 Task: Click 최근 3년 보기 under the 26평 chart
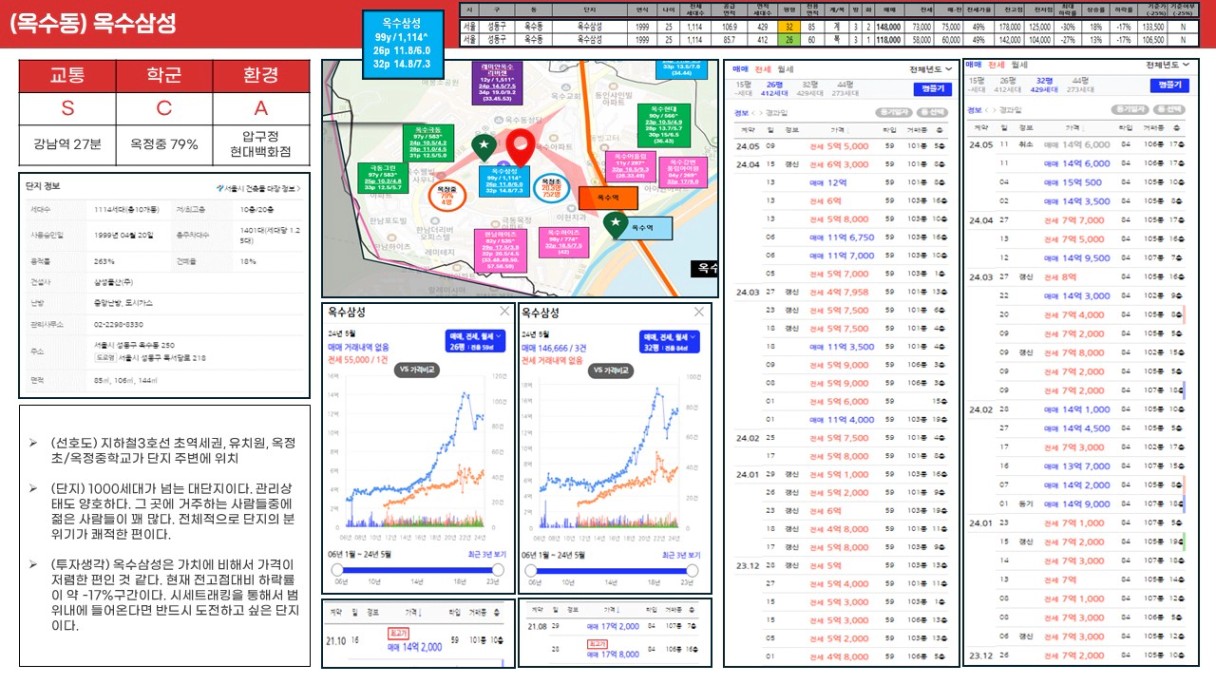coord(485,554)
